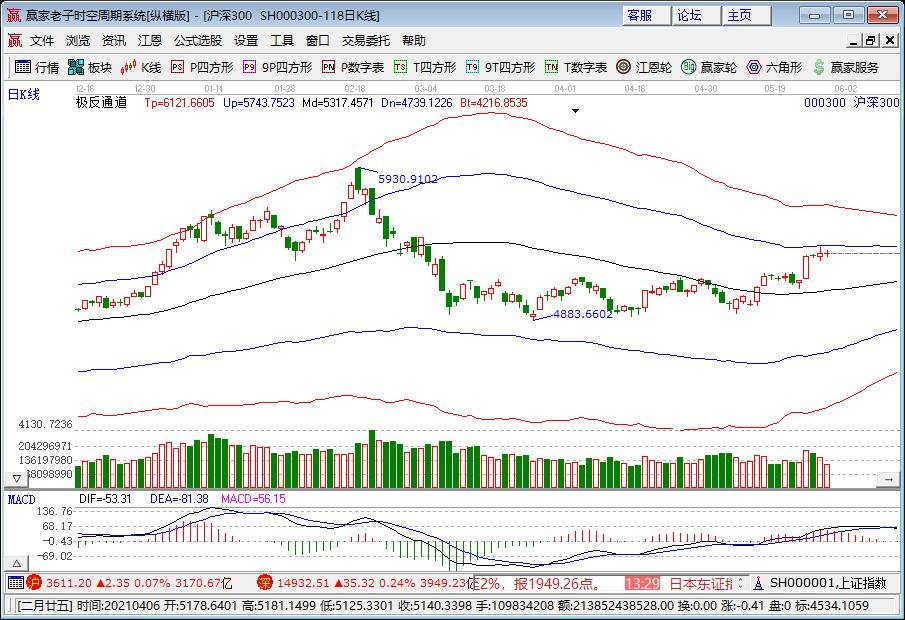This screenshot has height=620, width=905.
Task: Open the 帮助 menu
Action: [x=414, y=40]
